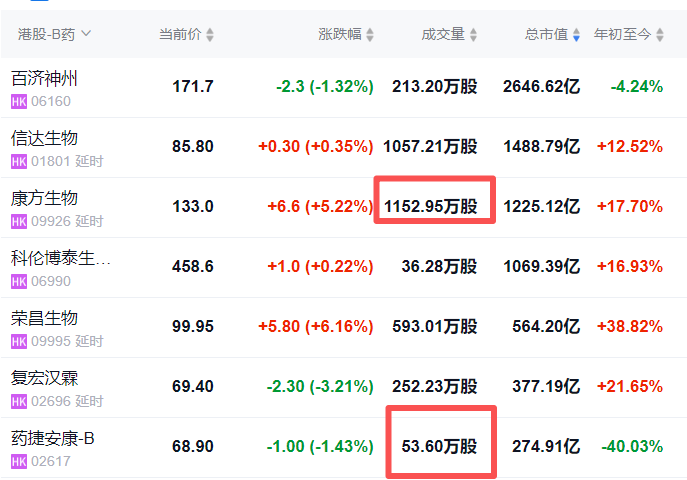Expand the 港股-B药 category dropdown
The image size is (687, 480).
coord(86,34)
